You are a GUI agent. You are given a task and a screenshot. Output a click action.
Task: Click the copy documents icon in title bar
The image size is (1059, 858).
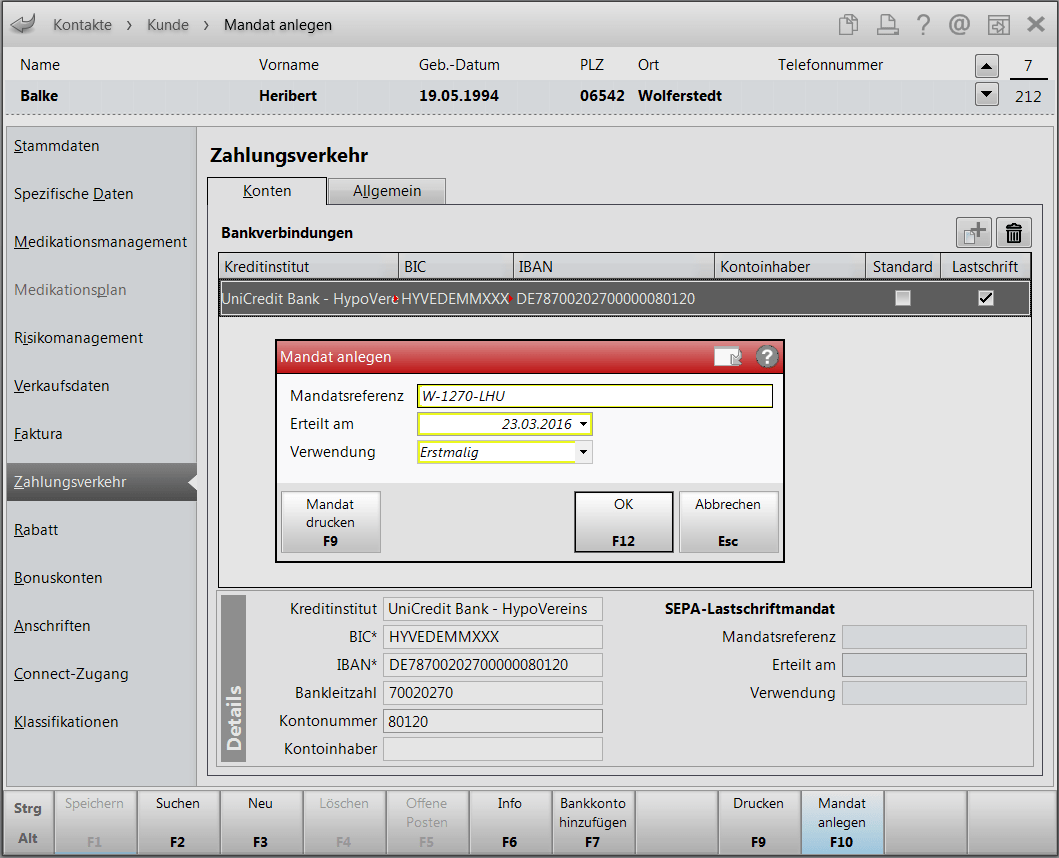click(x=848, y=25)
